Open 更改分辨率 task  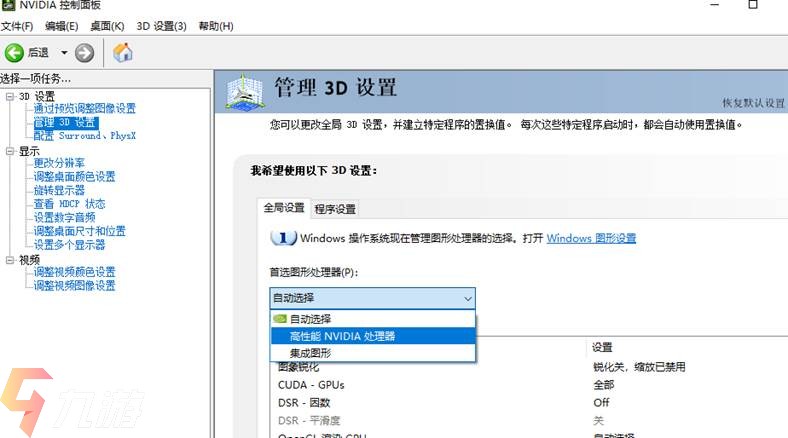[x=59, y=163]
